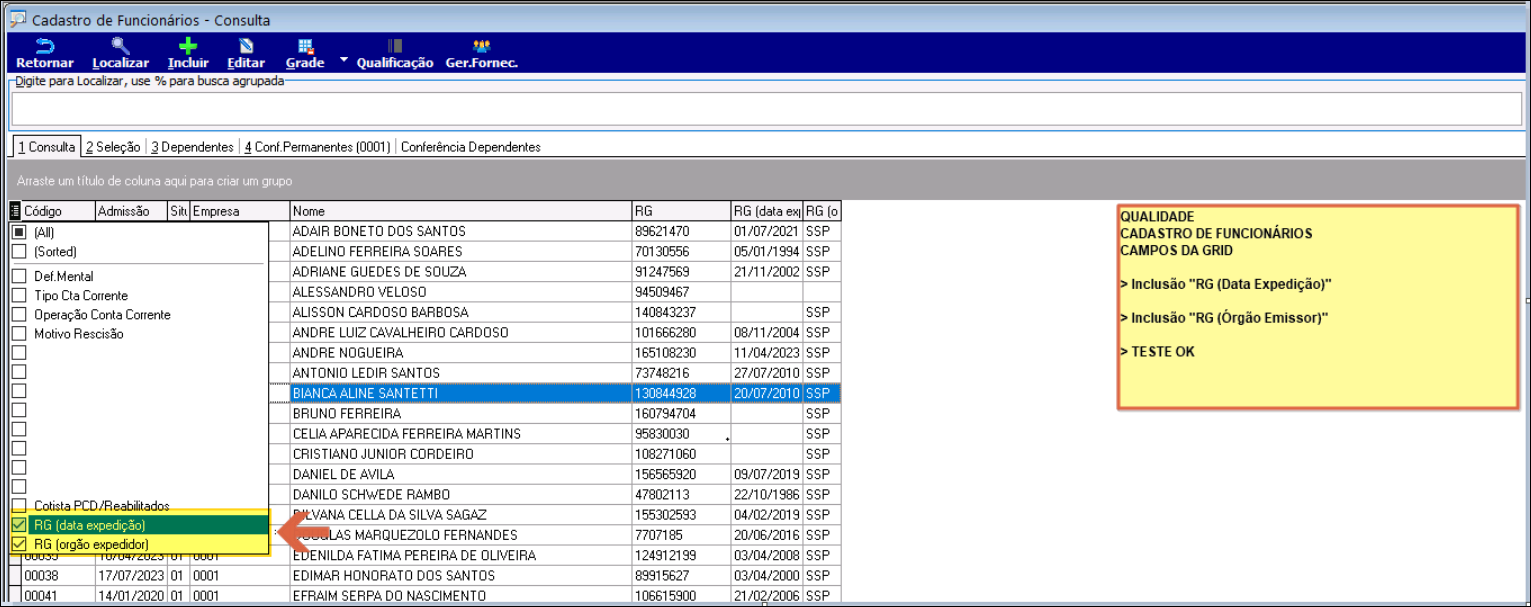Switch to the 2 Seleção tab
Screen dimensions: 1531x607
click(x=113, y=147)
